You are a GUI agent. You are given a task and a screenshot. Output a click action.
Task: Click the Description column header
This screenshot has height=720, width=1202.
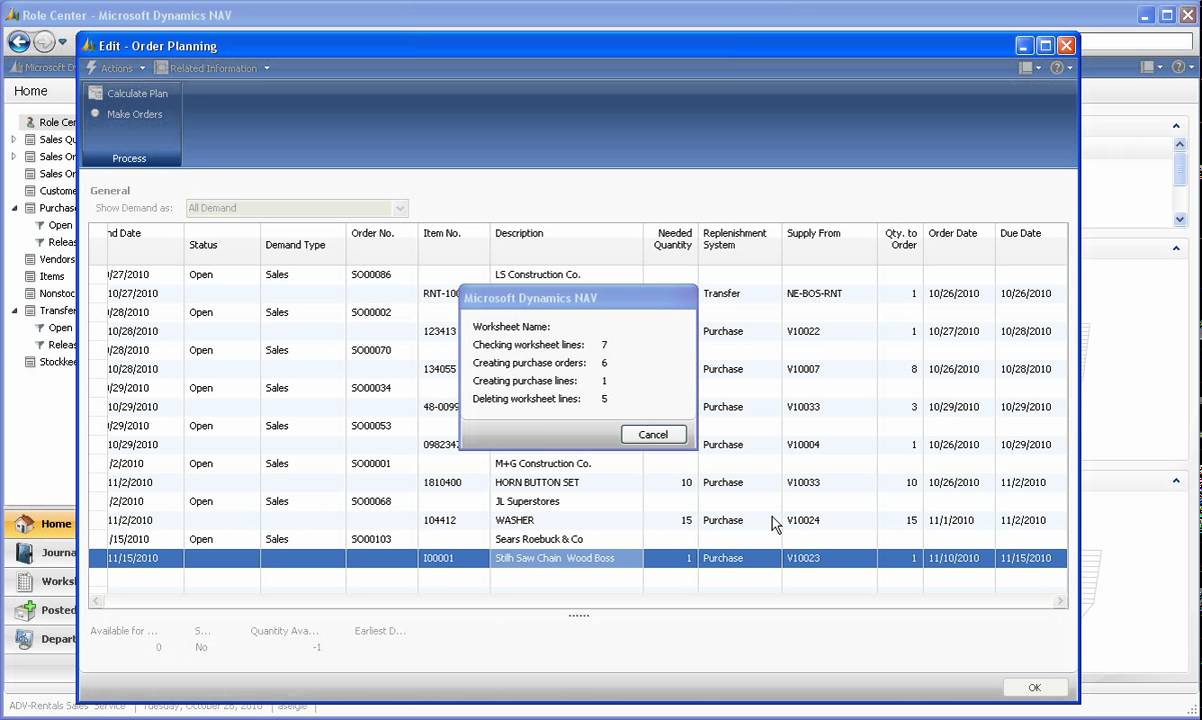(566, 244)
